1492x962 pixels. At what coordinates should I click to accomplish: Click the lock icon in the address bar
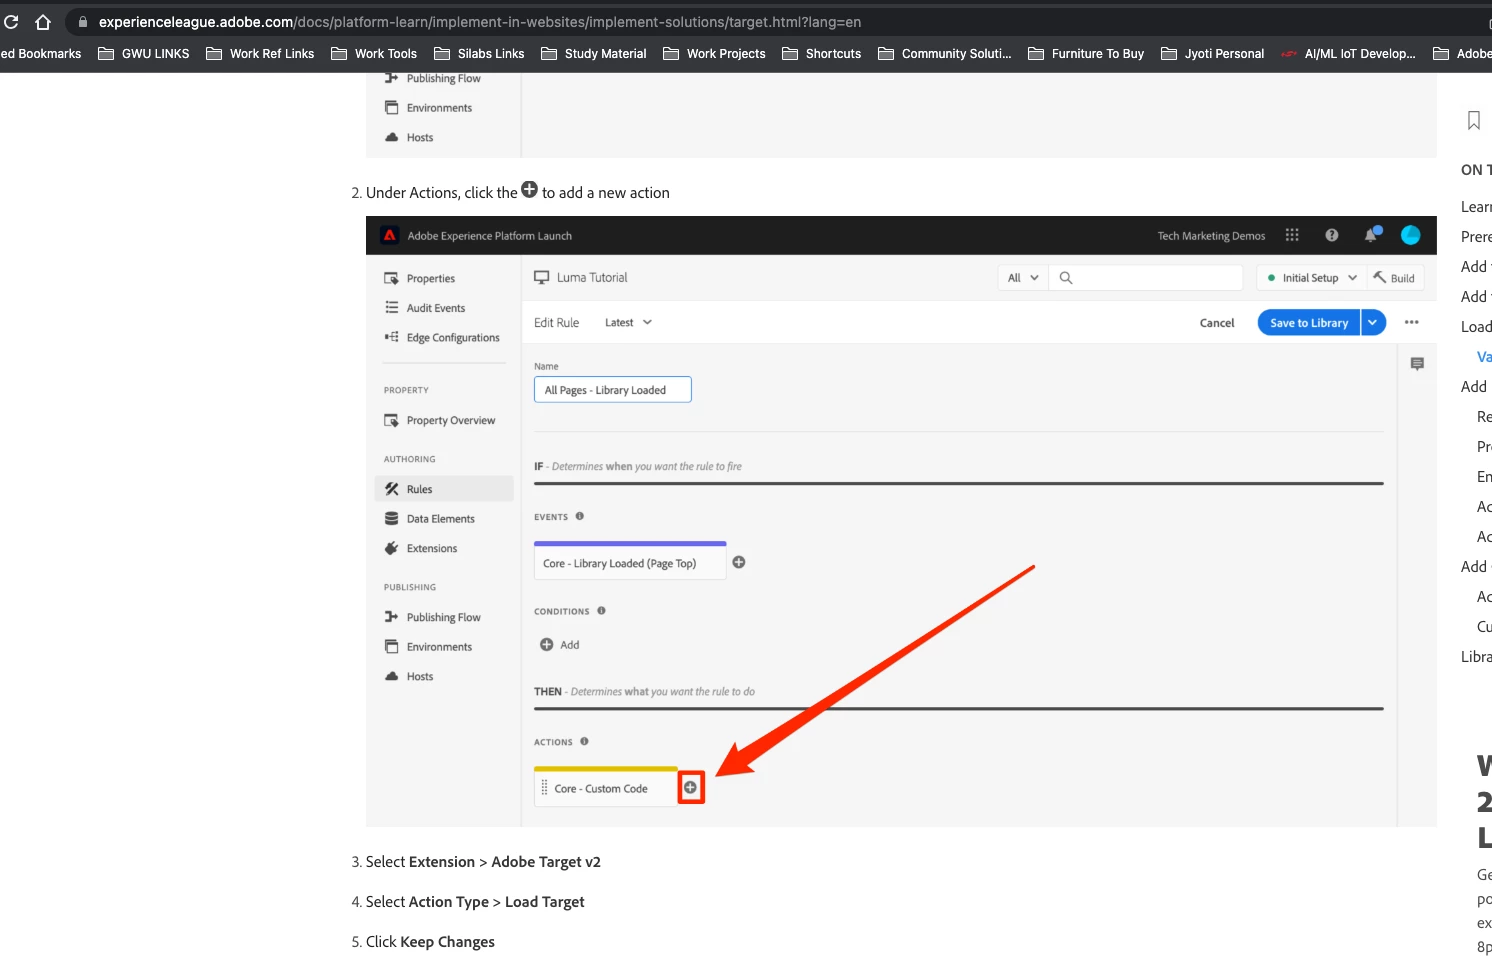click(83, 22)
